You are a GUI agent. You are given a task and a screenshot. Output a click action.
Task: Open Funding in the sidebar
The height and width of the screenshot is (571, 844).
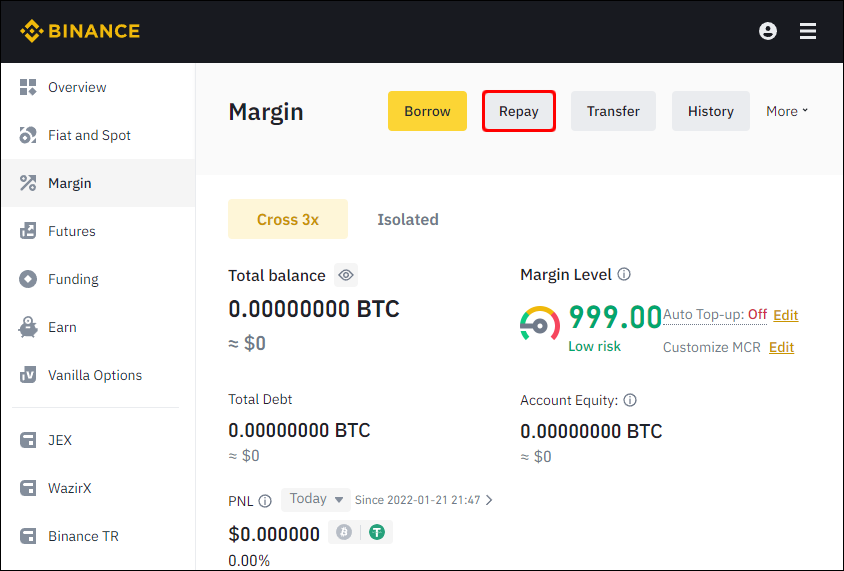99,279
